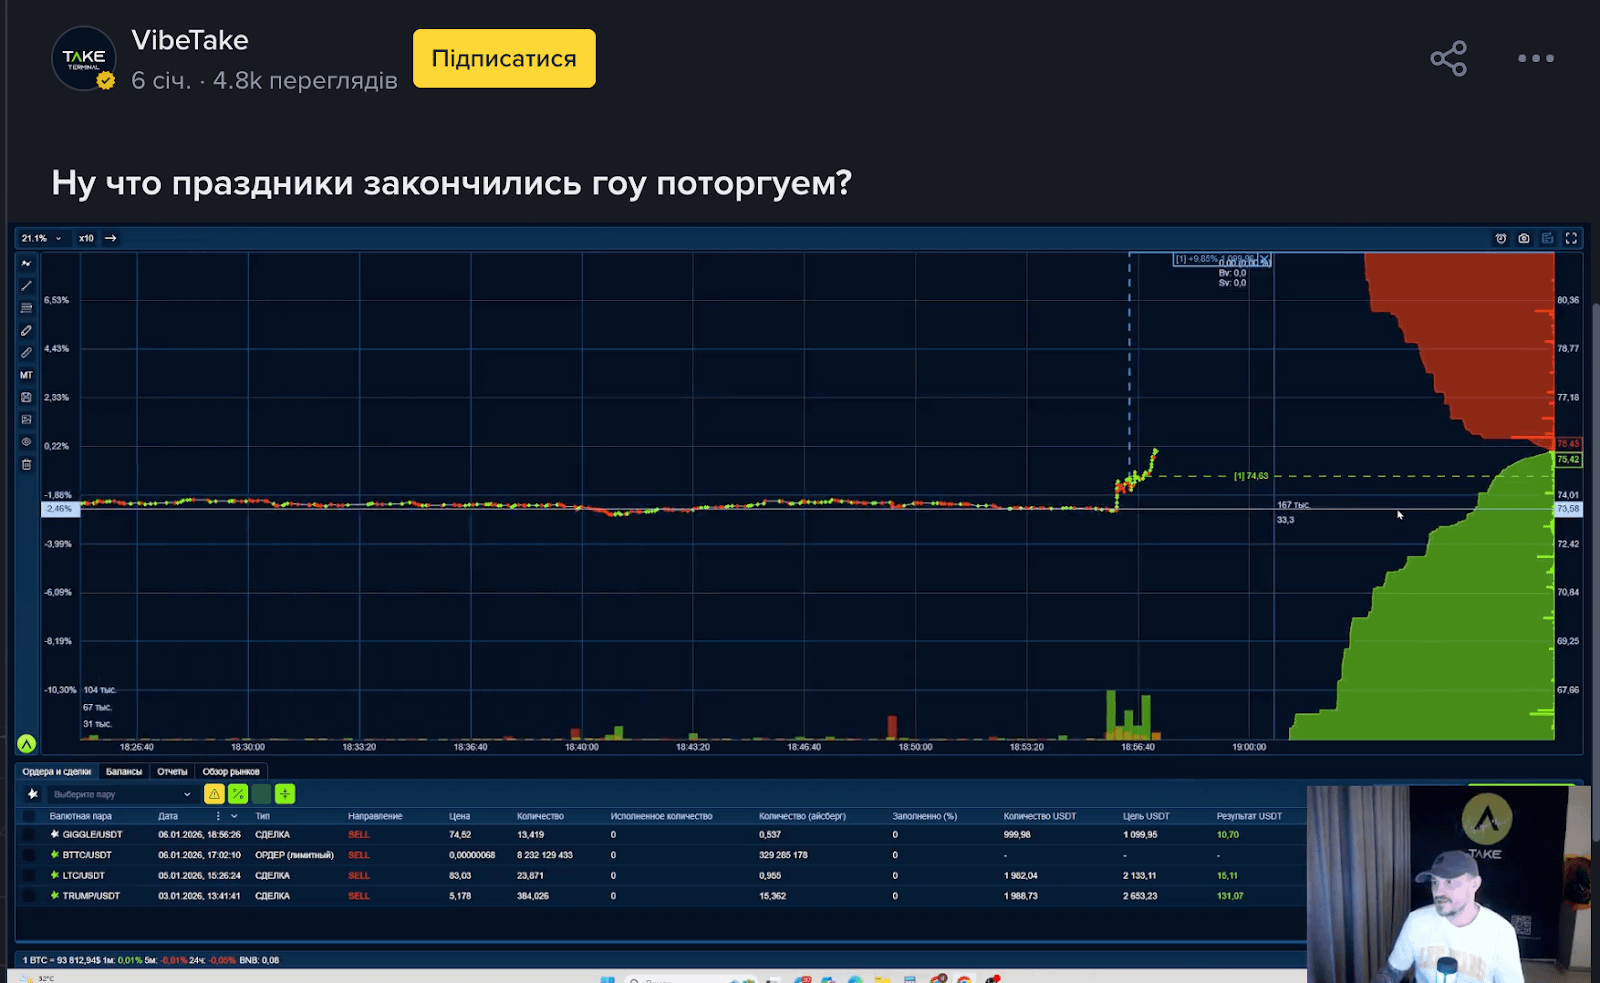This screenshot has width=1600, height=983.
Task: Check the TRUMP/USDT row checkbox
Action: [x=29, y=896]
